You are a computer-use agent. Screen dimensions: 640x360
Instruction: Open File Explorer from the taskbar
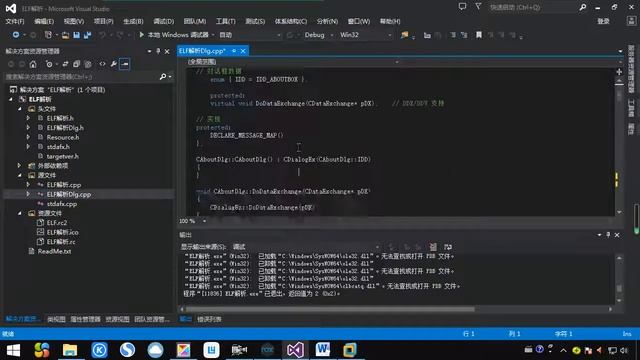70,350
